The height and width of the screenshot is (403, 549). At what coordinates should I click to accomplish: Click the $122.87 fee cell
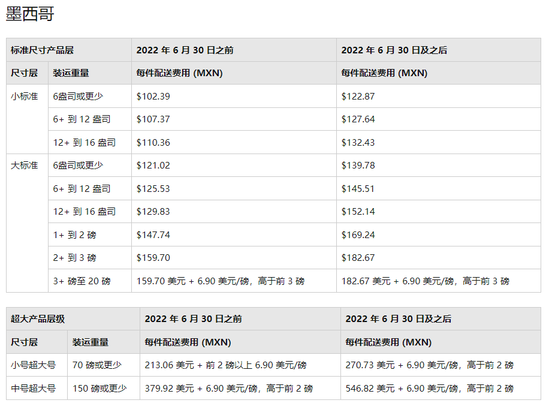tap(439, 96)
